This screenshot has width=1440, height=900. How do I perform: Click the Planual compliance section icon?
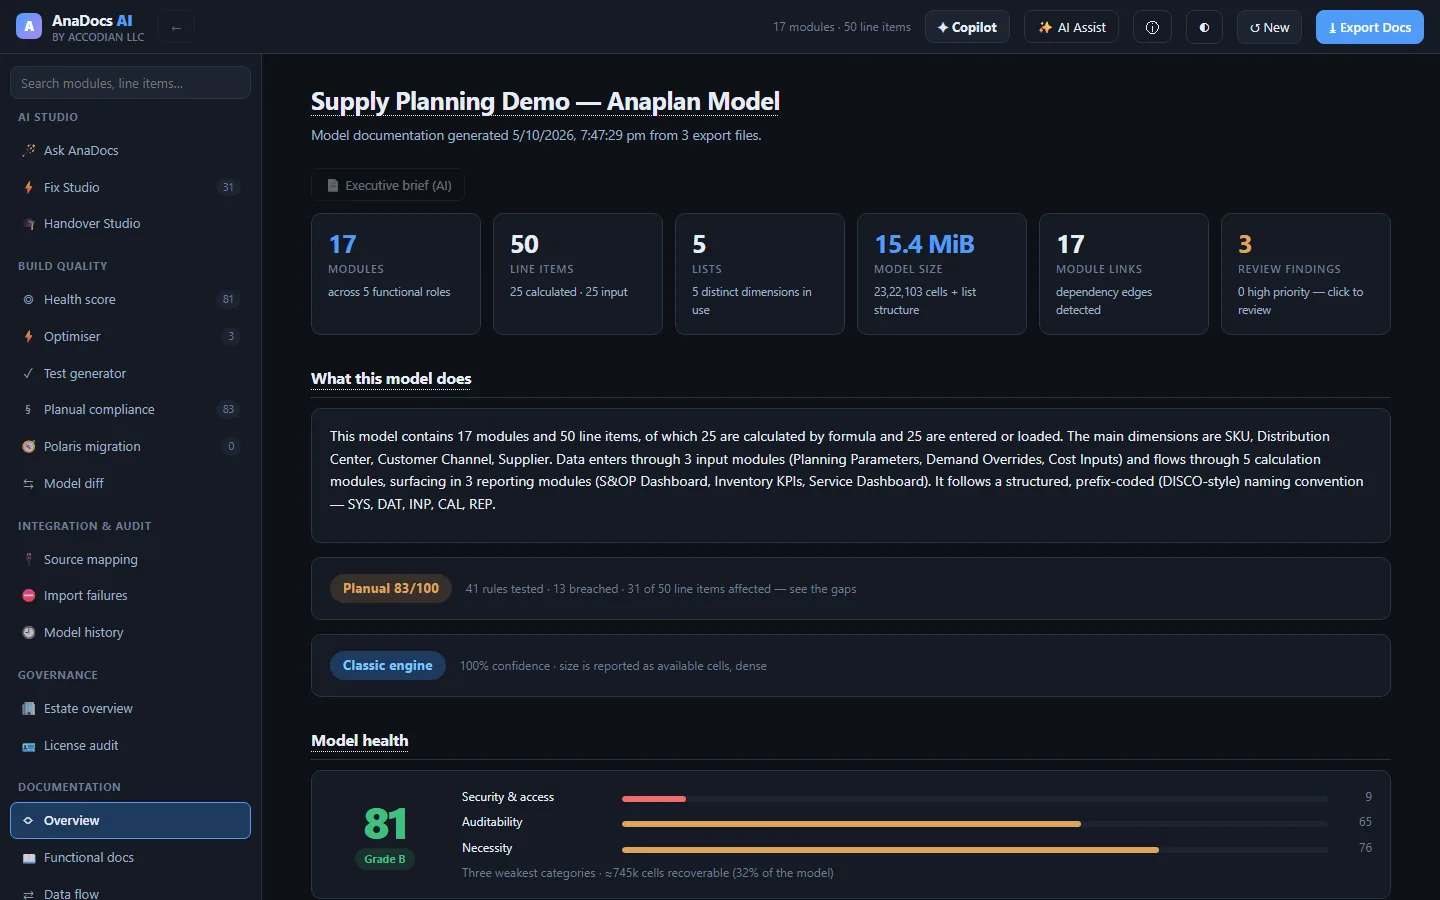pos(28,409)
